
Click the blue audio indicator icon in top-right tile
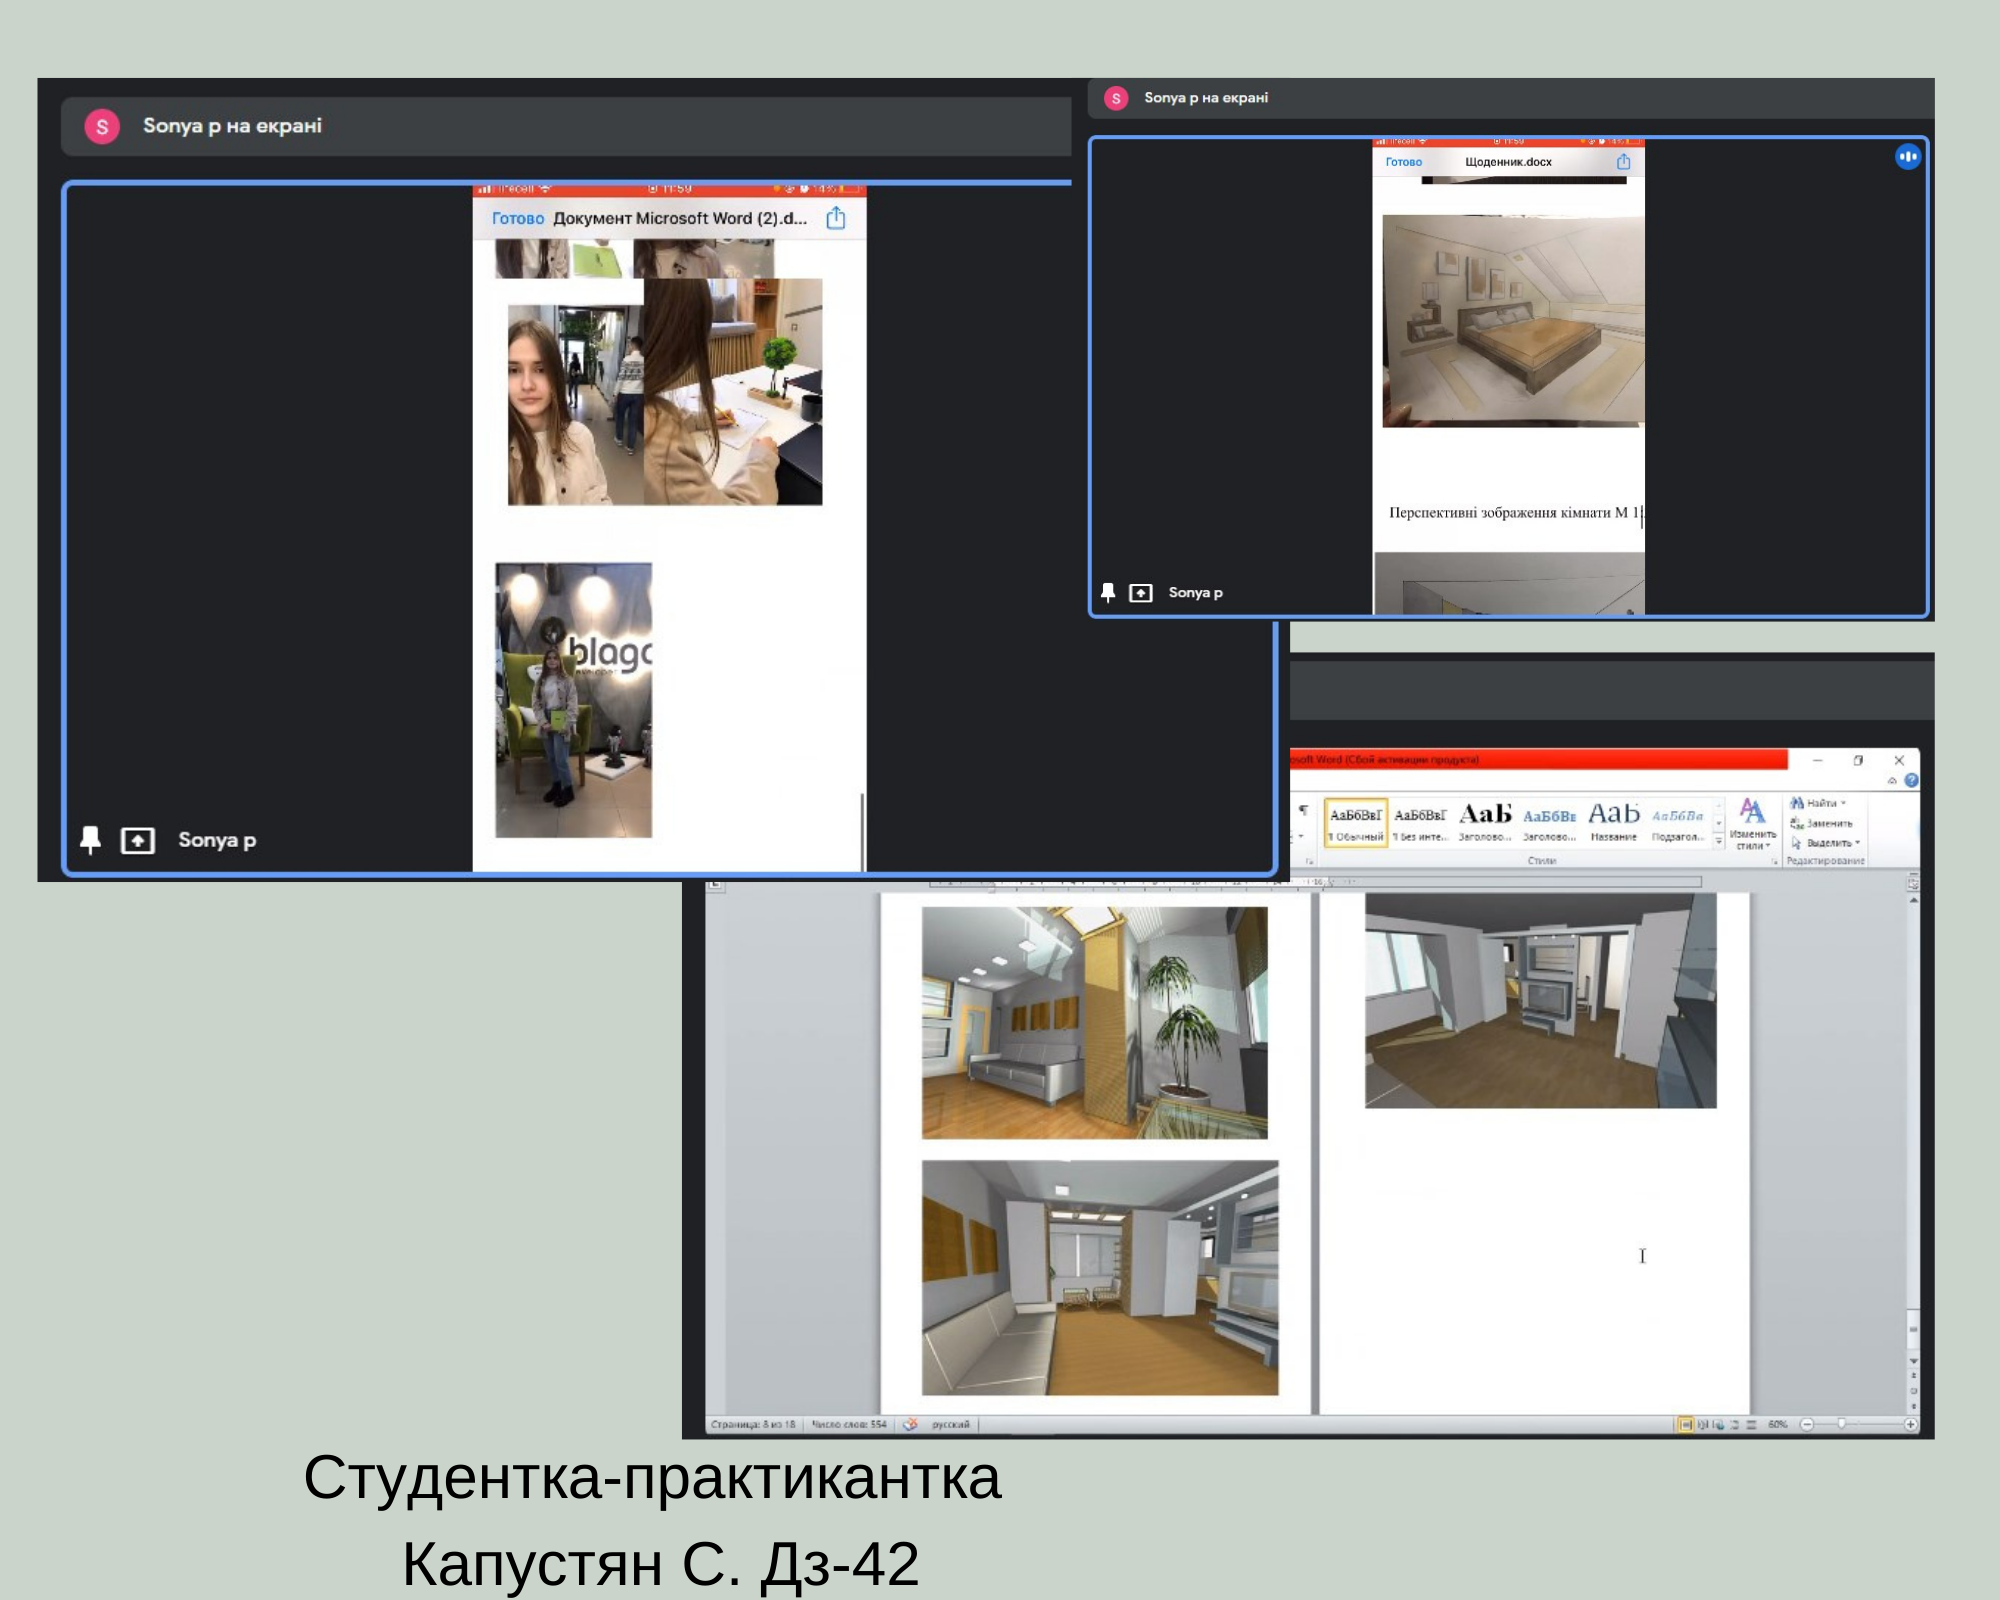[1907, 157]
